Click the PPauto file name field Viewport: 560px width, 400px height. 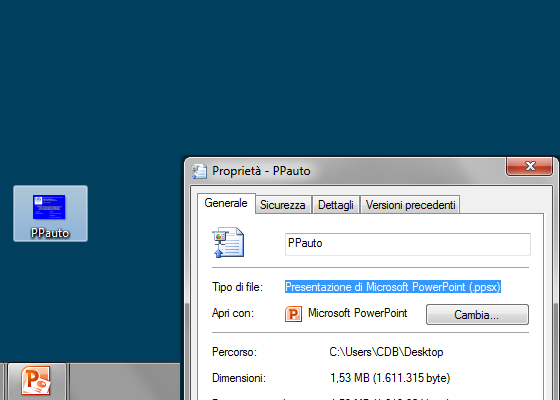tap(408, 244)
